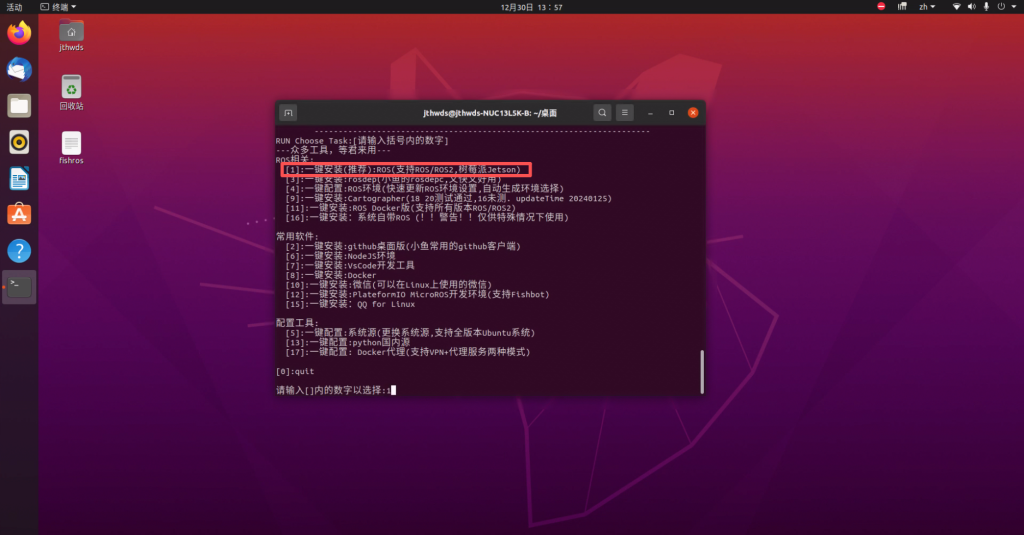Open LibreOffice Writer from the dock
The width and height of the screenshot is (1024, 535).
pyautogui.click(x=19, y=178)
